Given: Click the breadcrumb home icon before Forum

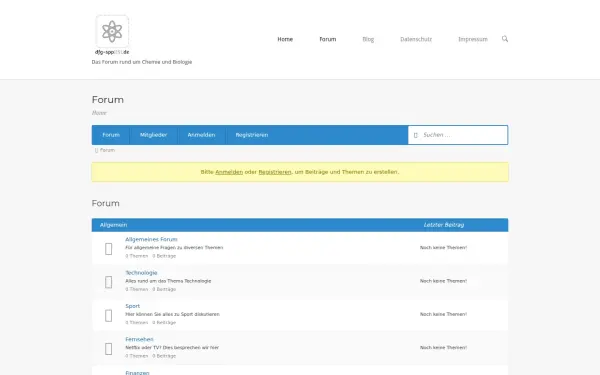Looking at the screenshot, I should point(96,150).
